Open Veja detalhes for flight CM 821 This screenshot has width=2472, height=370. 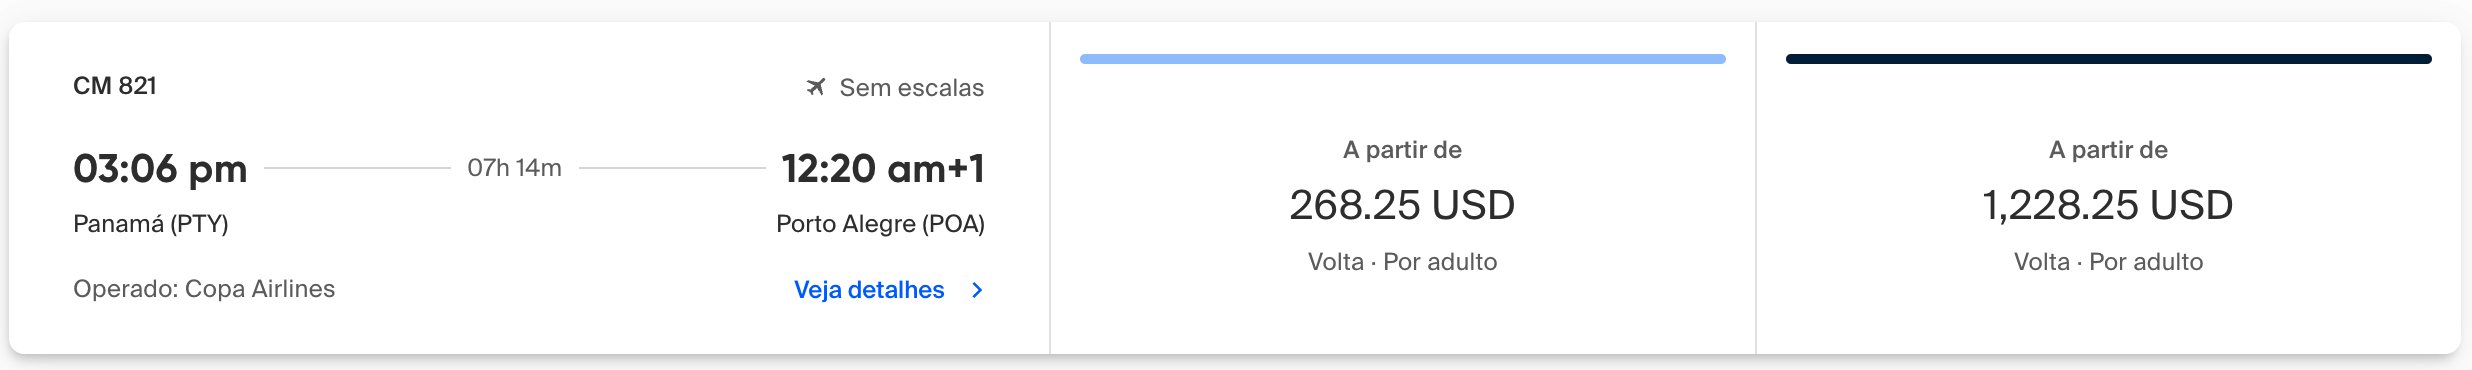pyautogui.click(x=869, y=290)
